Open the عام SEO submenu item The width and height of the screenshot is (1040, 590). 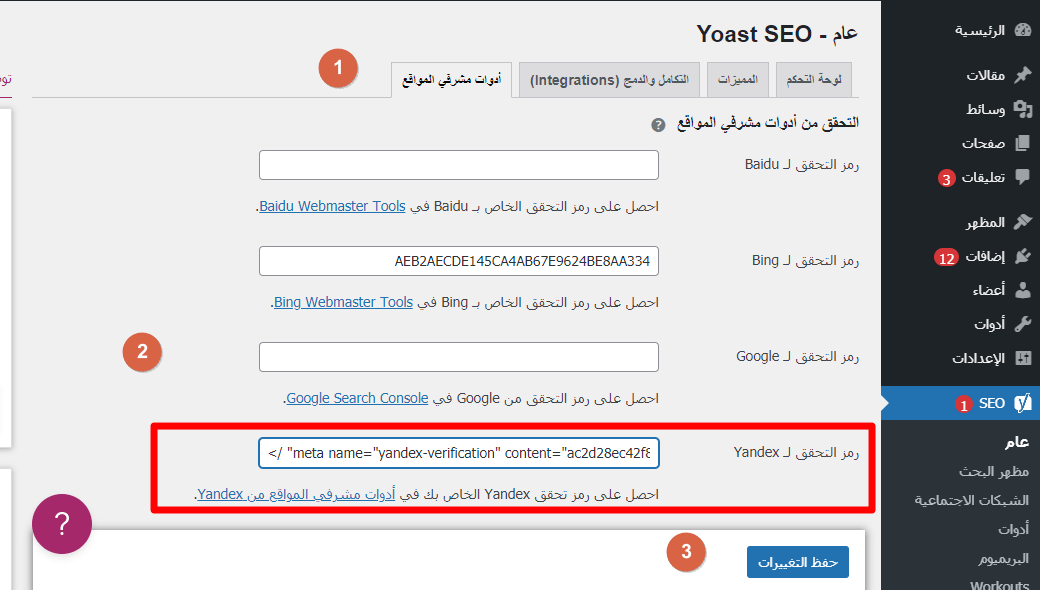click(1017, 442)
